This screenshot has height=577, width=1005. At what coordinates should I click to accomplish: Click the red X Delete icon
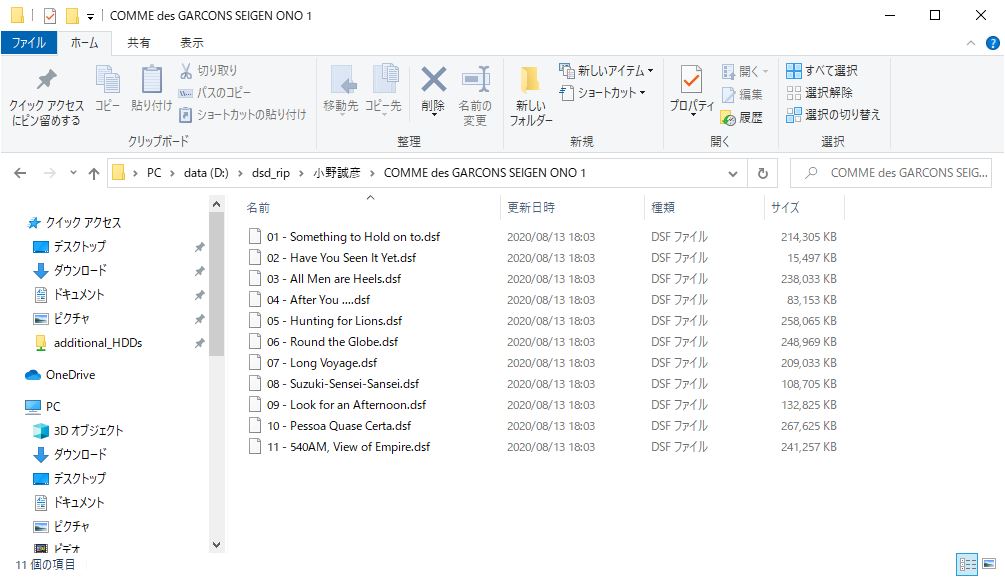433,90
